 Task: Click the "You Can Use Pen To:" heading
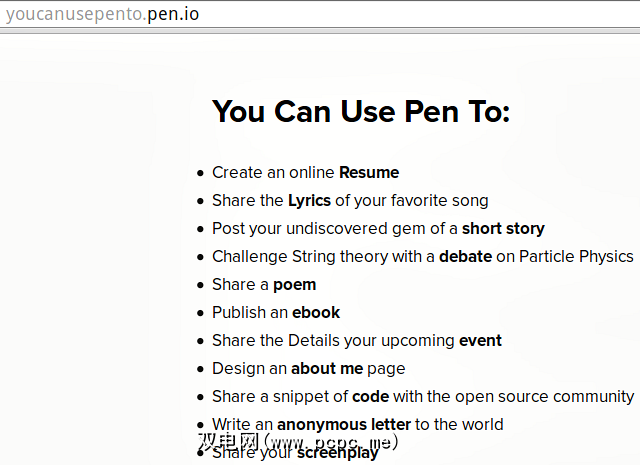point(361,111)
